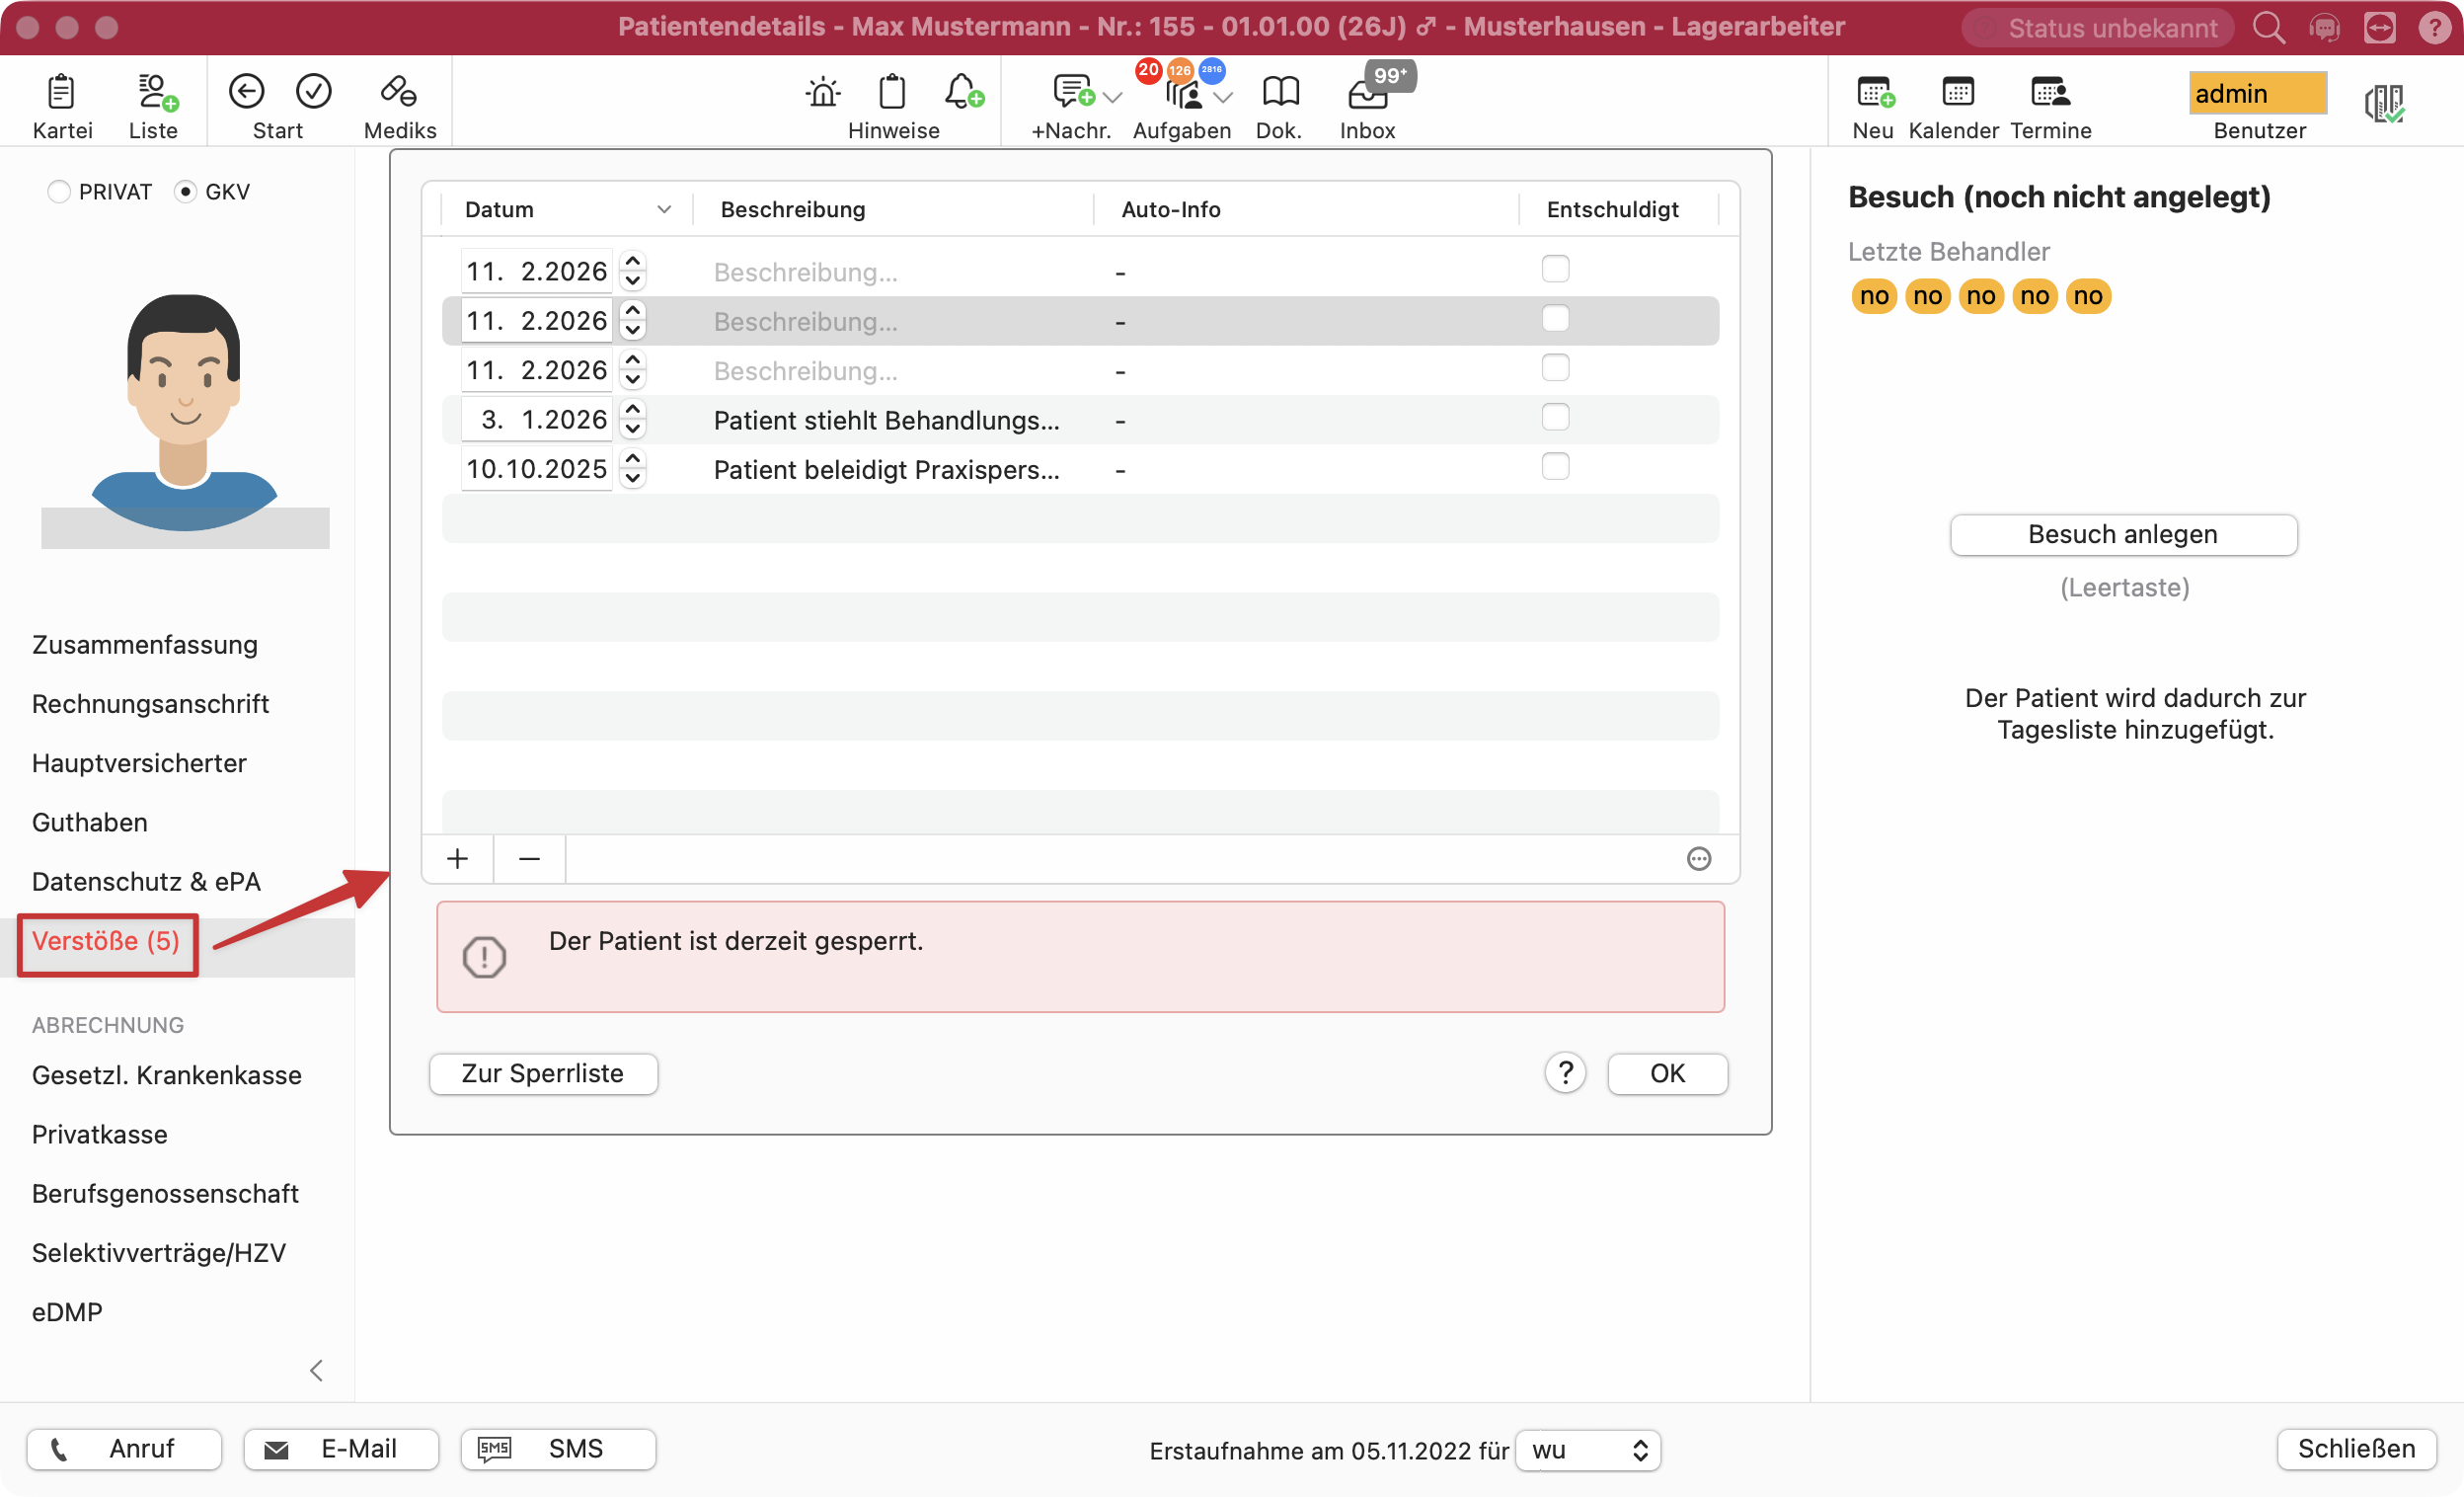Click the plus button to add violation
The width and height of the screenshot is (2464, 1497).
point(457,859)
